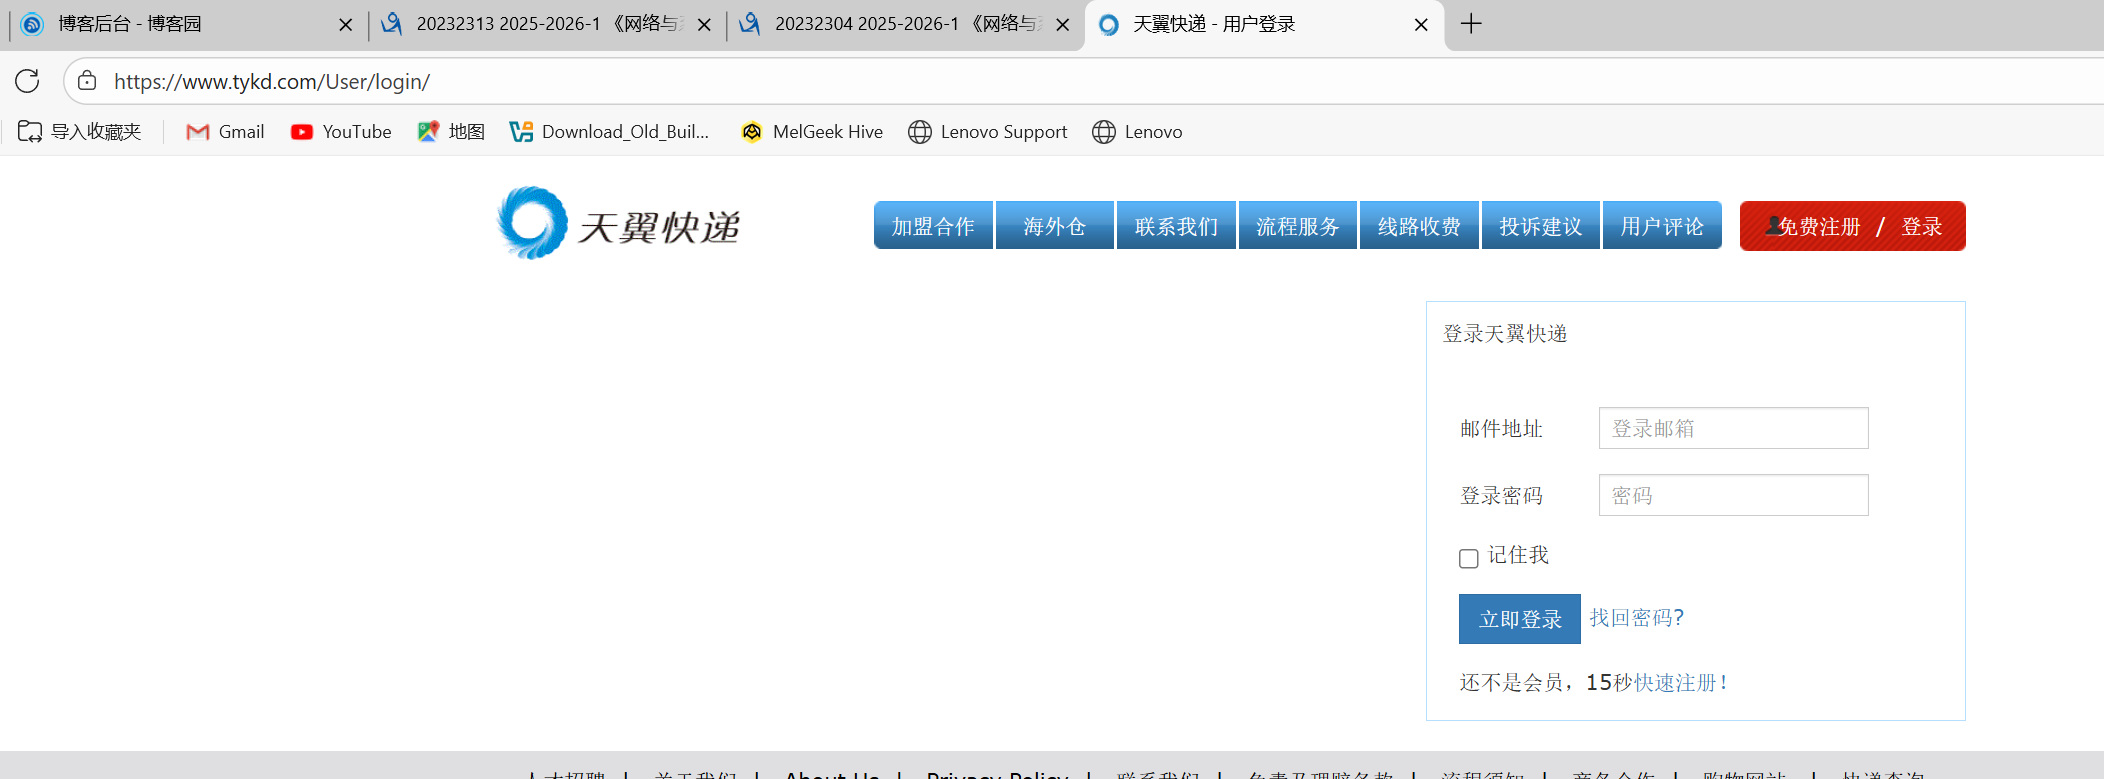Click the 天翼快递 logo
2104x779 pixels.
pyautogui.click(x=618, y=224)
